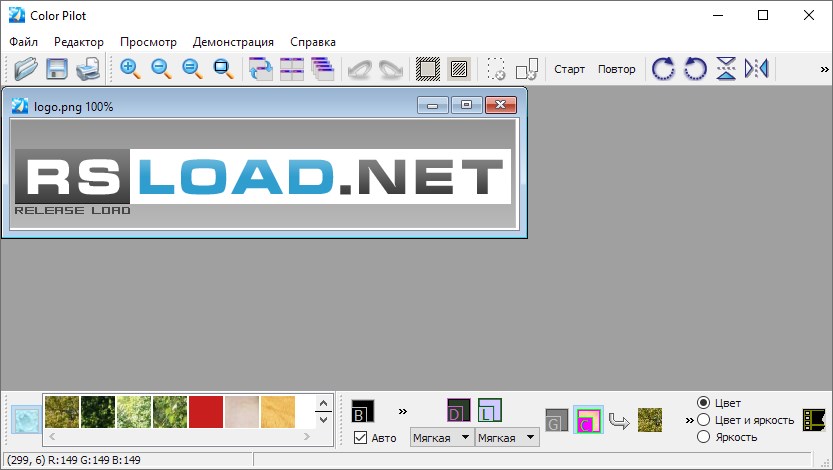Open the Редактор menu
This screenshot has height=470, width=833.
tap(79, 42)
